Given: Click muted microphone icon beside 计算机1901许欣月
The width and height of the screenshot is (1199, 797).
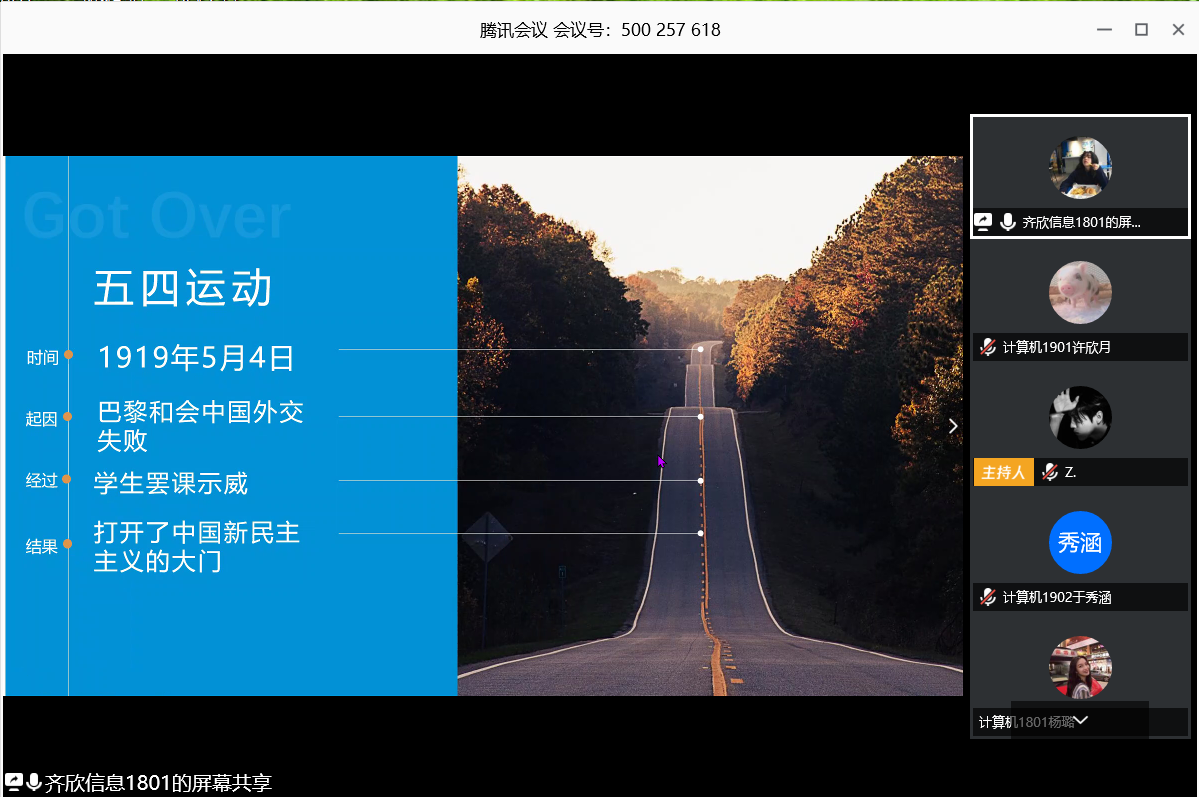Looking at the screenshot, I should [988, 347].
